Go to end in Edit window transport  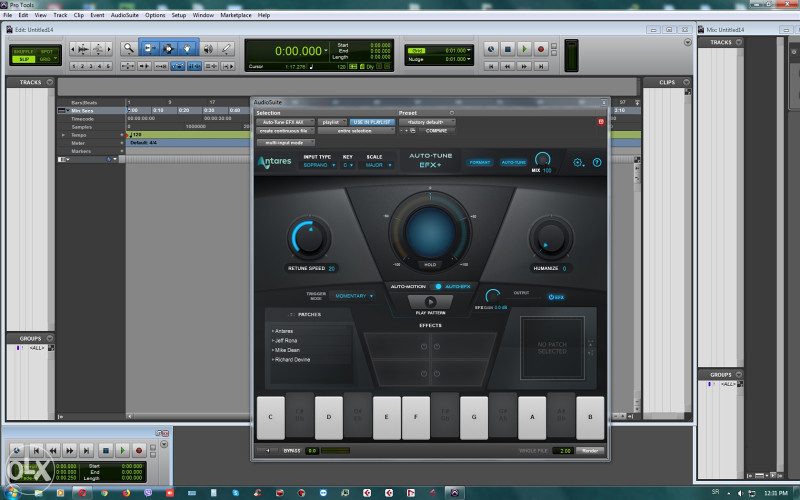tap(541, 66)
